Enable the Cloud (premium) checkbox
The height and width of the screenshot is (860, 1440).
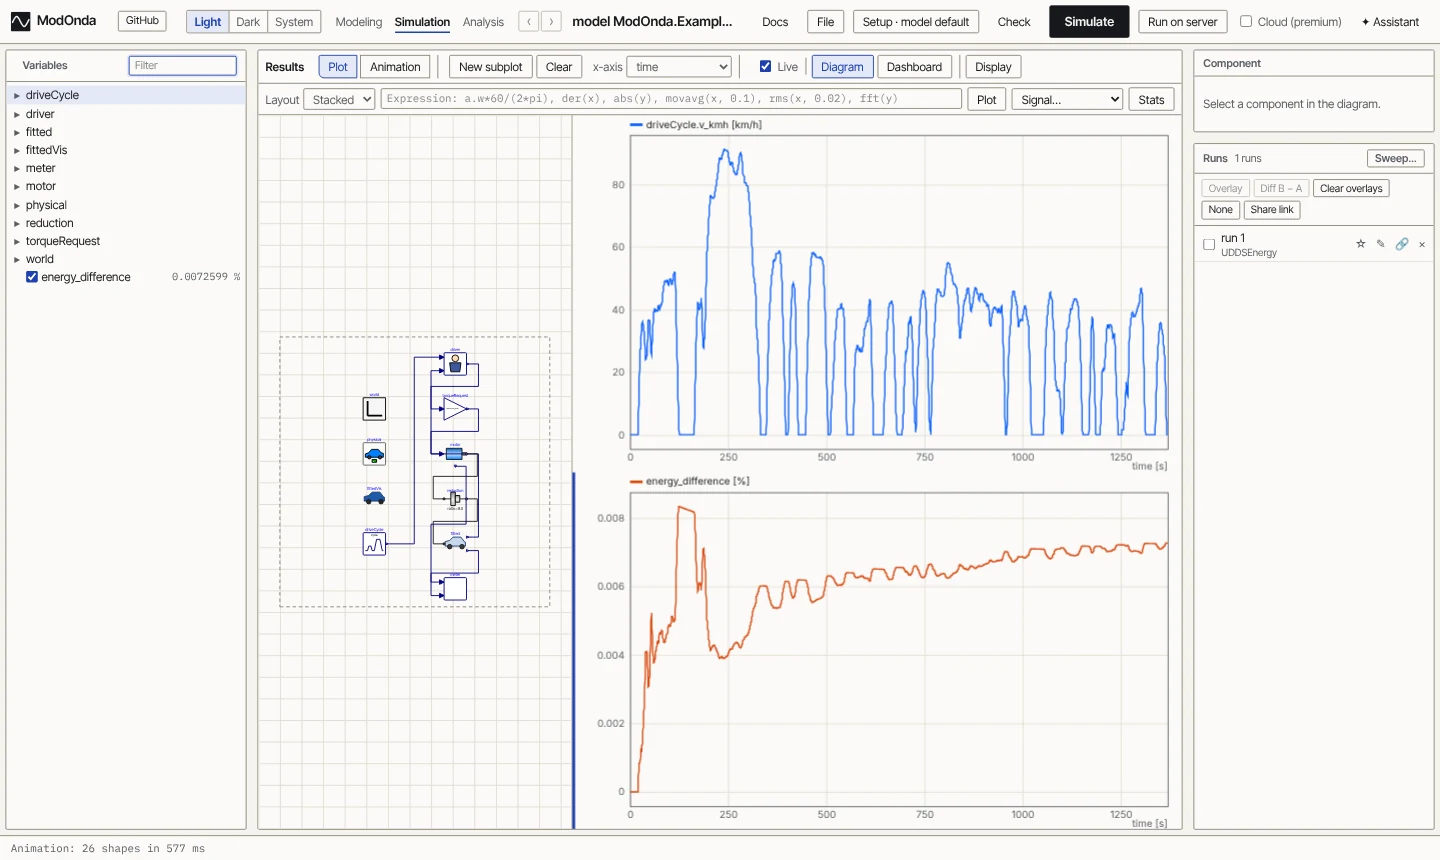1246,21
